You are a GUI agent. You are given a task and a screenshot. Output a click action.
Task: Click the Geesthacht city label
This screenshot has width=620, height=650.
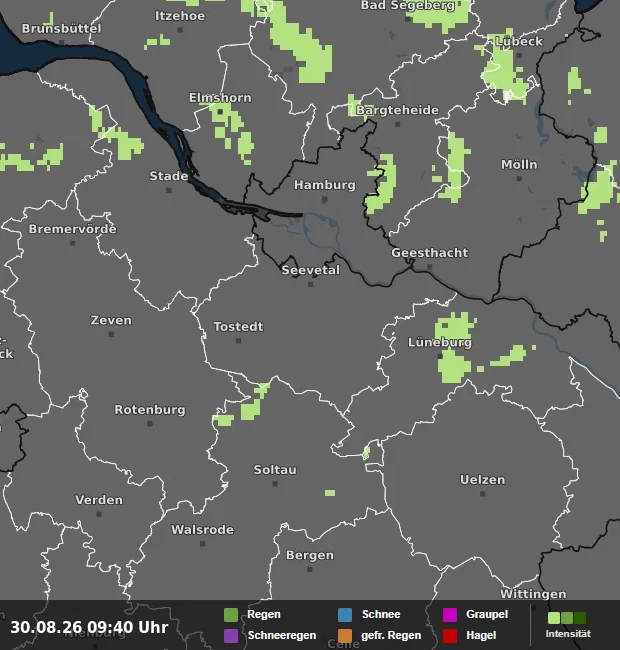(x=430, y=253)
